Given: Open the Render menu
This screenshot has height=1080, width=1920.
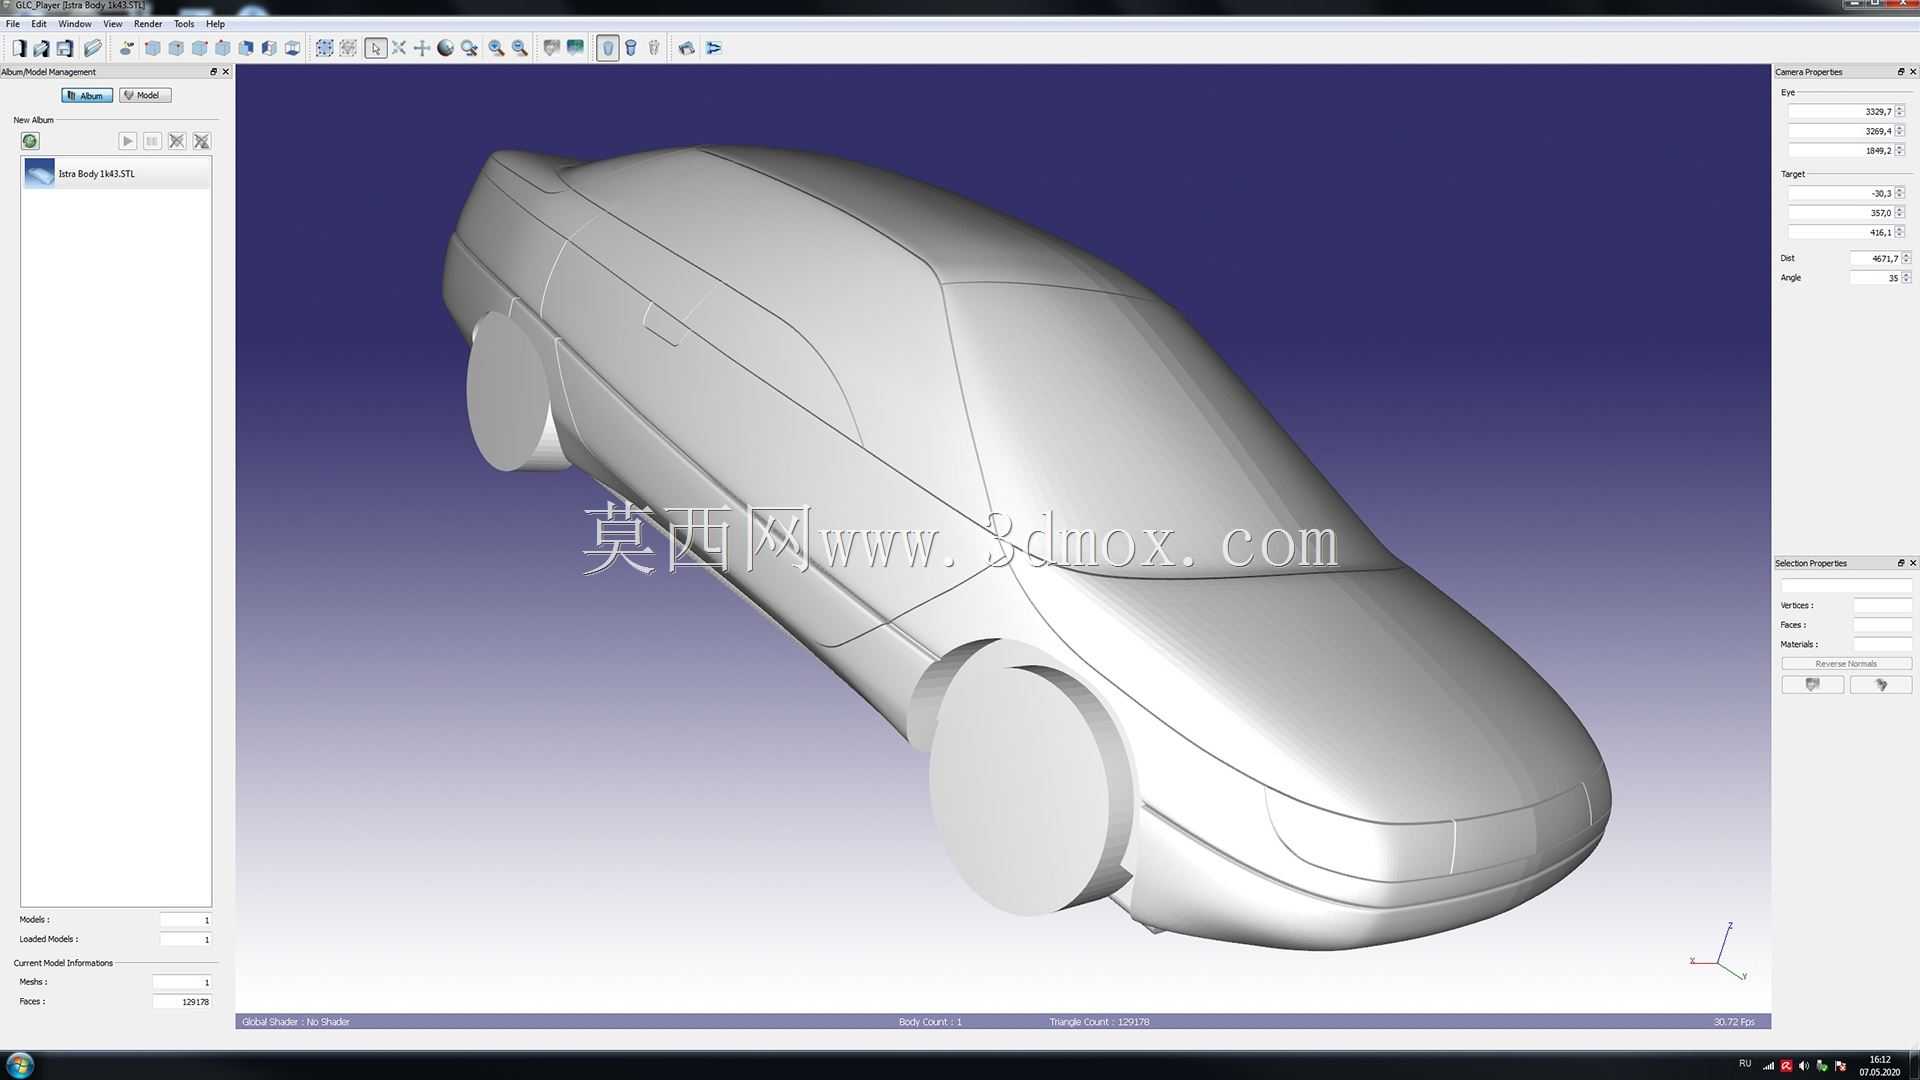Looking at the screenshot, I should pos(148,24).
